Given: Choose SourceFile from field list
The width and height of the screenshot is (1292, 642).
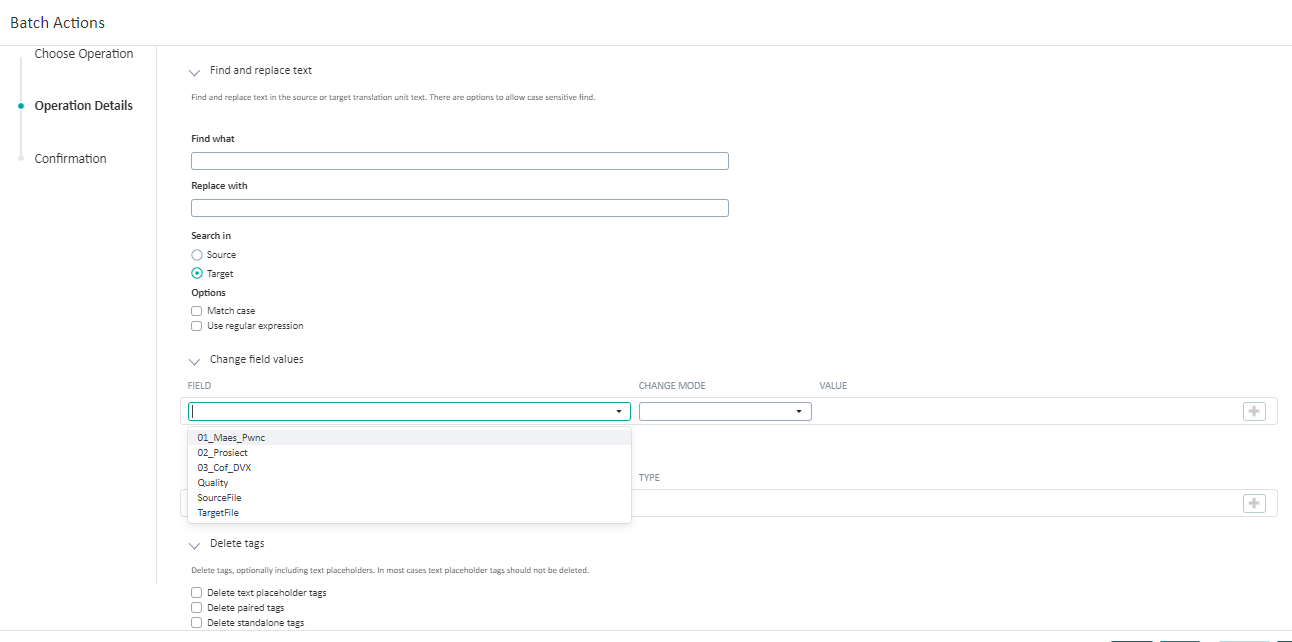Looking at the screenshot, I should [410, 497].
